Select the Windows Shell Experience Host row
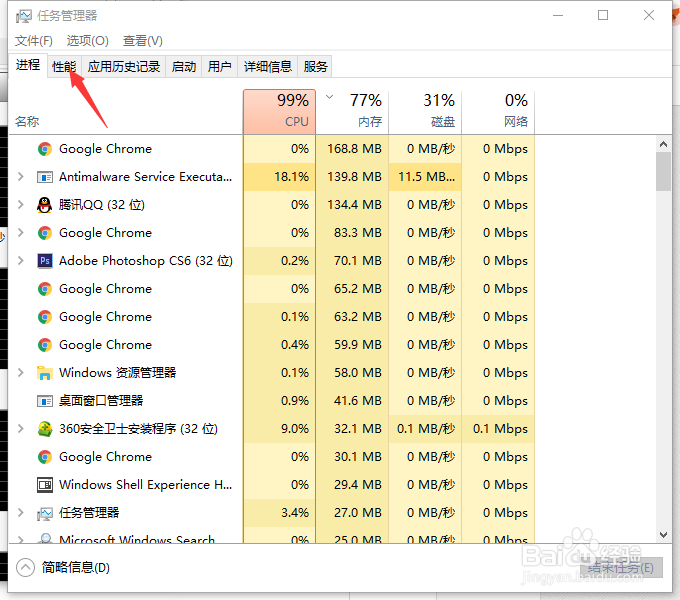This screenshot has width=680, height=600. (x=271, y=485)
